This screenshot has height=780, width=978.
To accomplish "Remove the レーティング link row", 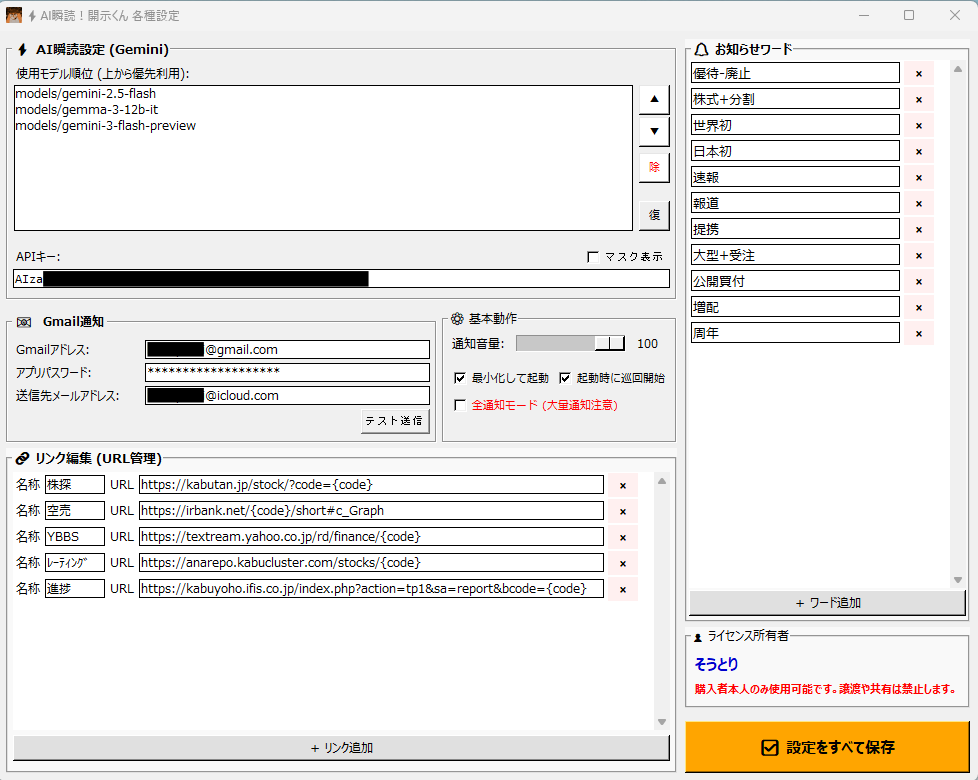I will (x=622, y=564).
